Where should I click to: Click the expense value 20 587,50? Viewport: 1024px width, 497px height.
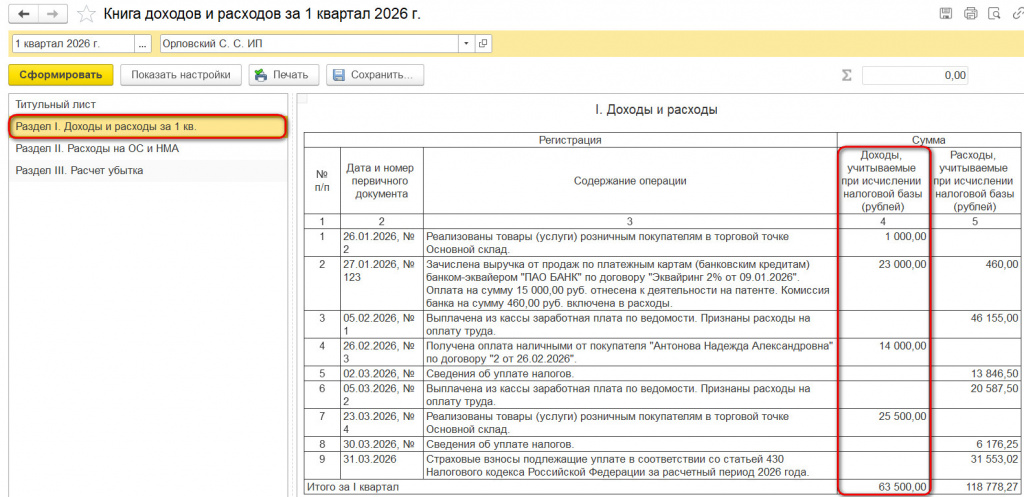coord(993,389)
